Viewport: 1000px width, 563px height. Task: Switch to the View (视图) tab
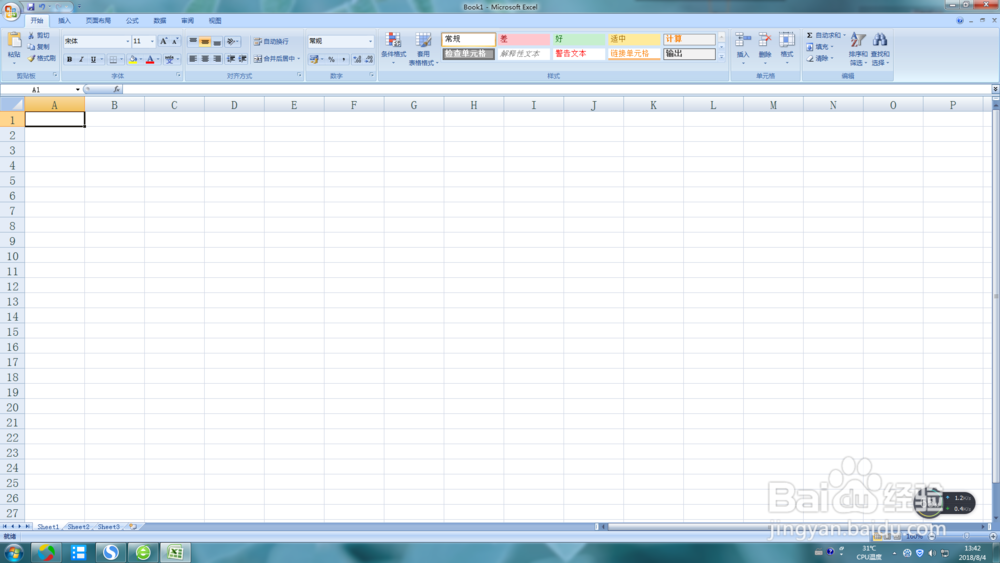215,21
